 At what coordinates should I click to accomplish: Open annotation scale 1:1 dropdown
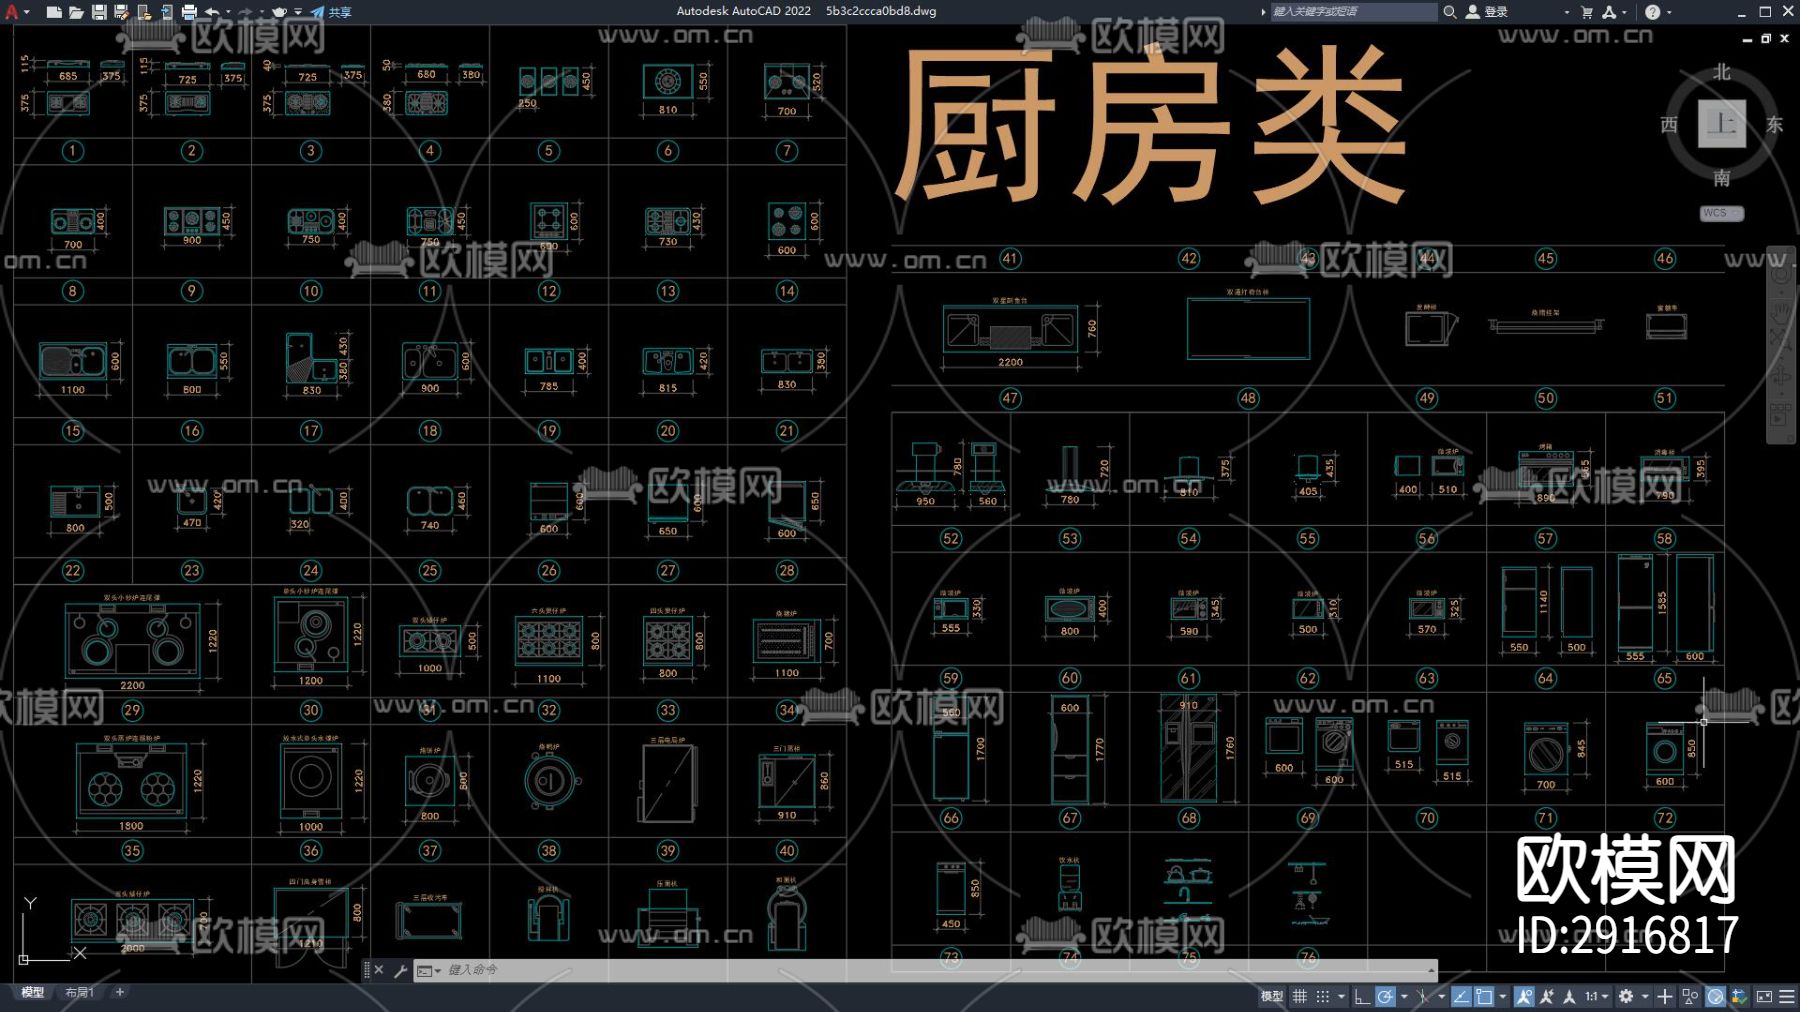pyautogui.click(x=1597, y=996)
